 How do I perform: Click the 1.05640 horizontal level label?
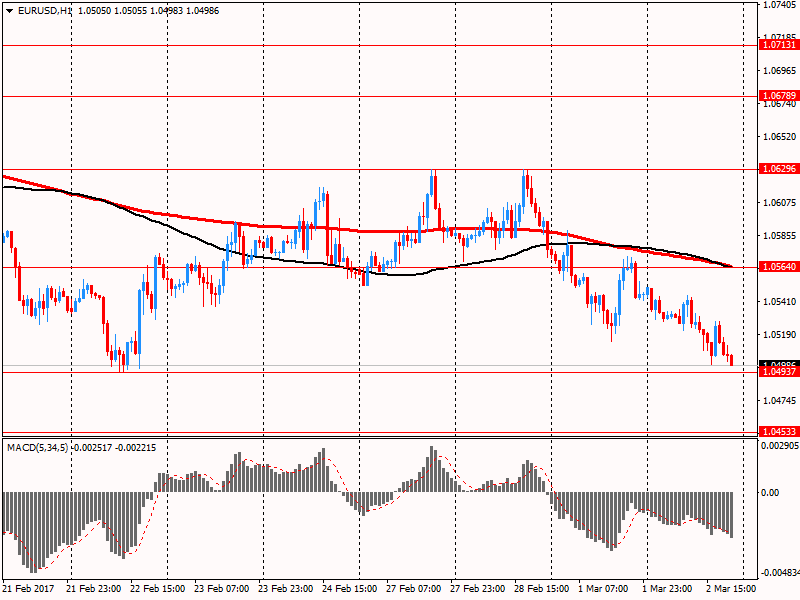[779, 267]
